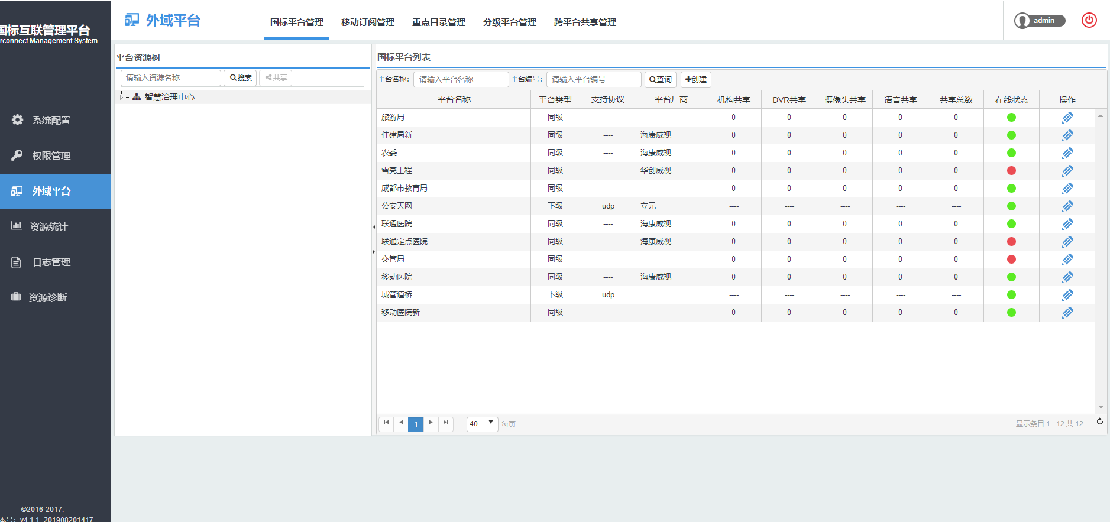
Task: Edit the third platform row with pencil icon
Action: point(1068,153)
